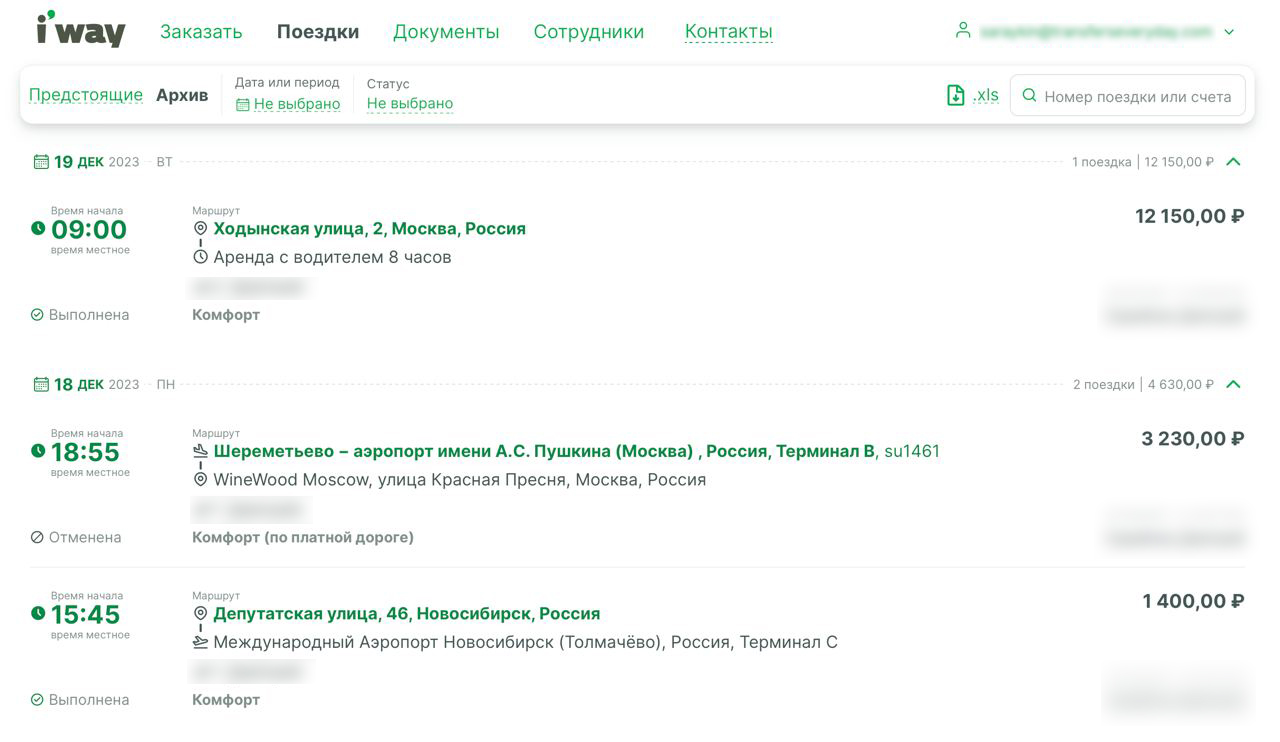Open the Ходынская улица, 2 trip link
1280x742 pixels.
pyautogui.click(x=369, y=229)
